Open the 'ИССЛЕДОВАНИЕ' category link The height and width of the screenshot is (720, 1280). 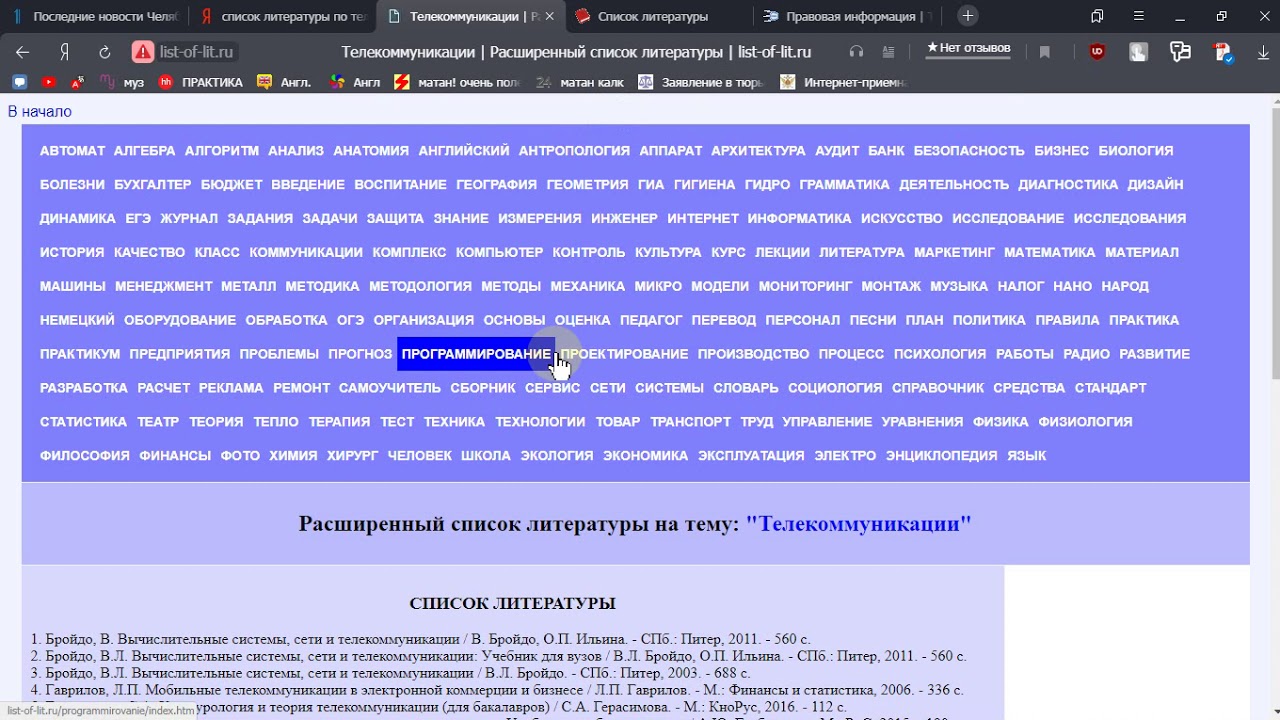point(1007,219)
